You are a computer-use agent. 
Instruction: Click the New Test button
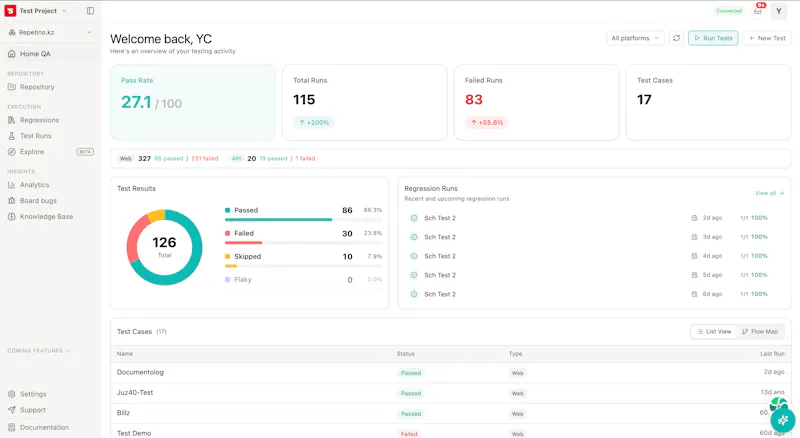click(767, 38)
